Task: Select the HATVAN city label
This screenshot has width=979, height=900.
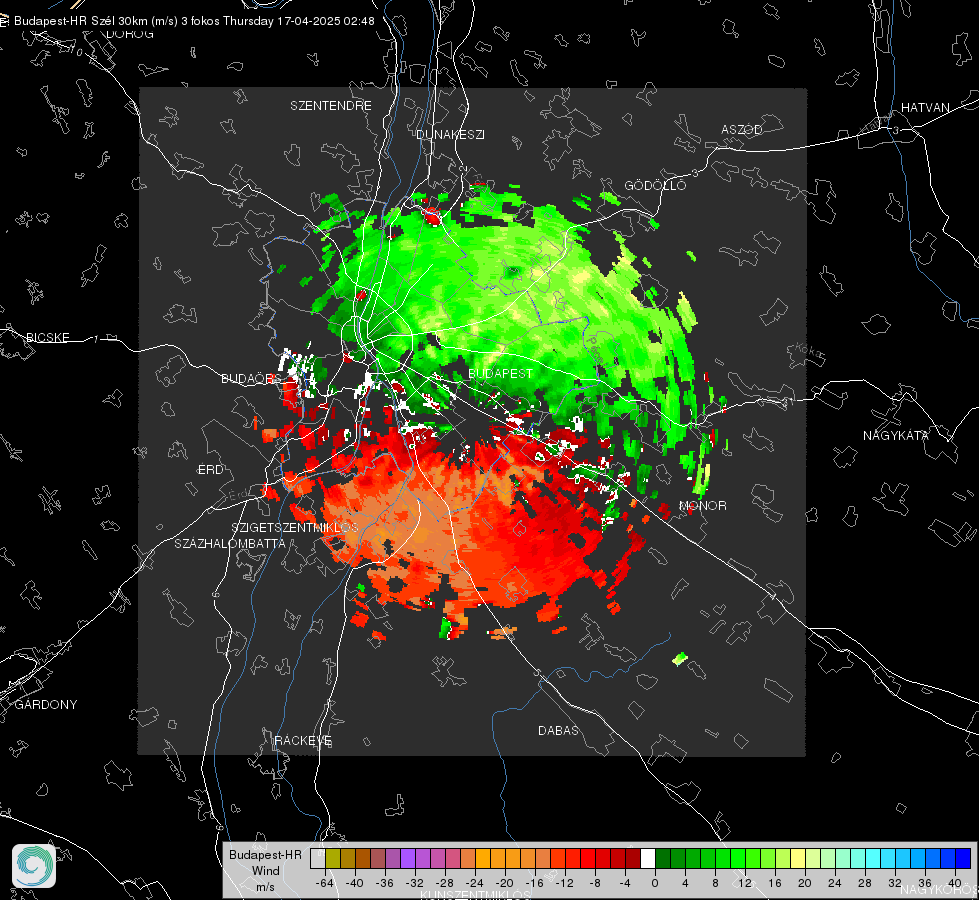Action: (925, 107)
